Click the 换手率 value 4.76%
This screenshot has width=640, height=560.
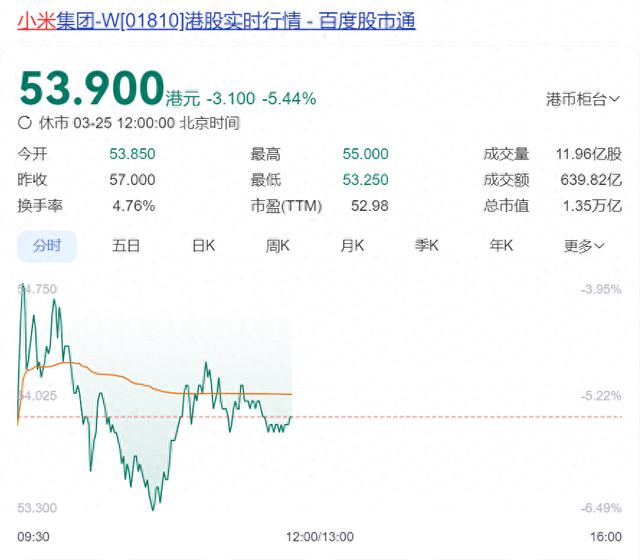134,206
